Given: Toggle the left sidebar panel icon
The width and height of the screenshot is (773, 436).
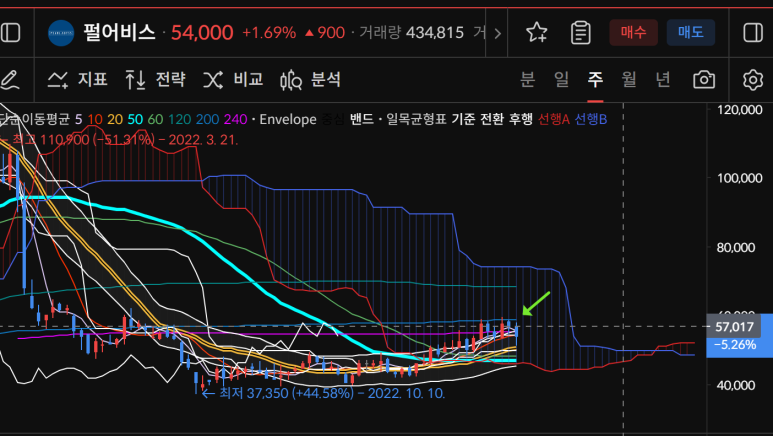Looking at the screenshot, I should click(x=11, y=33).
